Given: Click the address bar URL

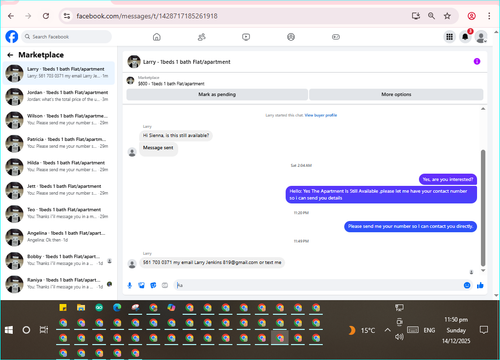Looking at the screenshot, I should pyautogui.click(x=147, y=16).
